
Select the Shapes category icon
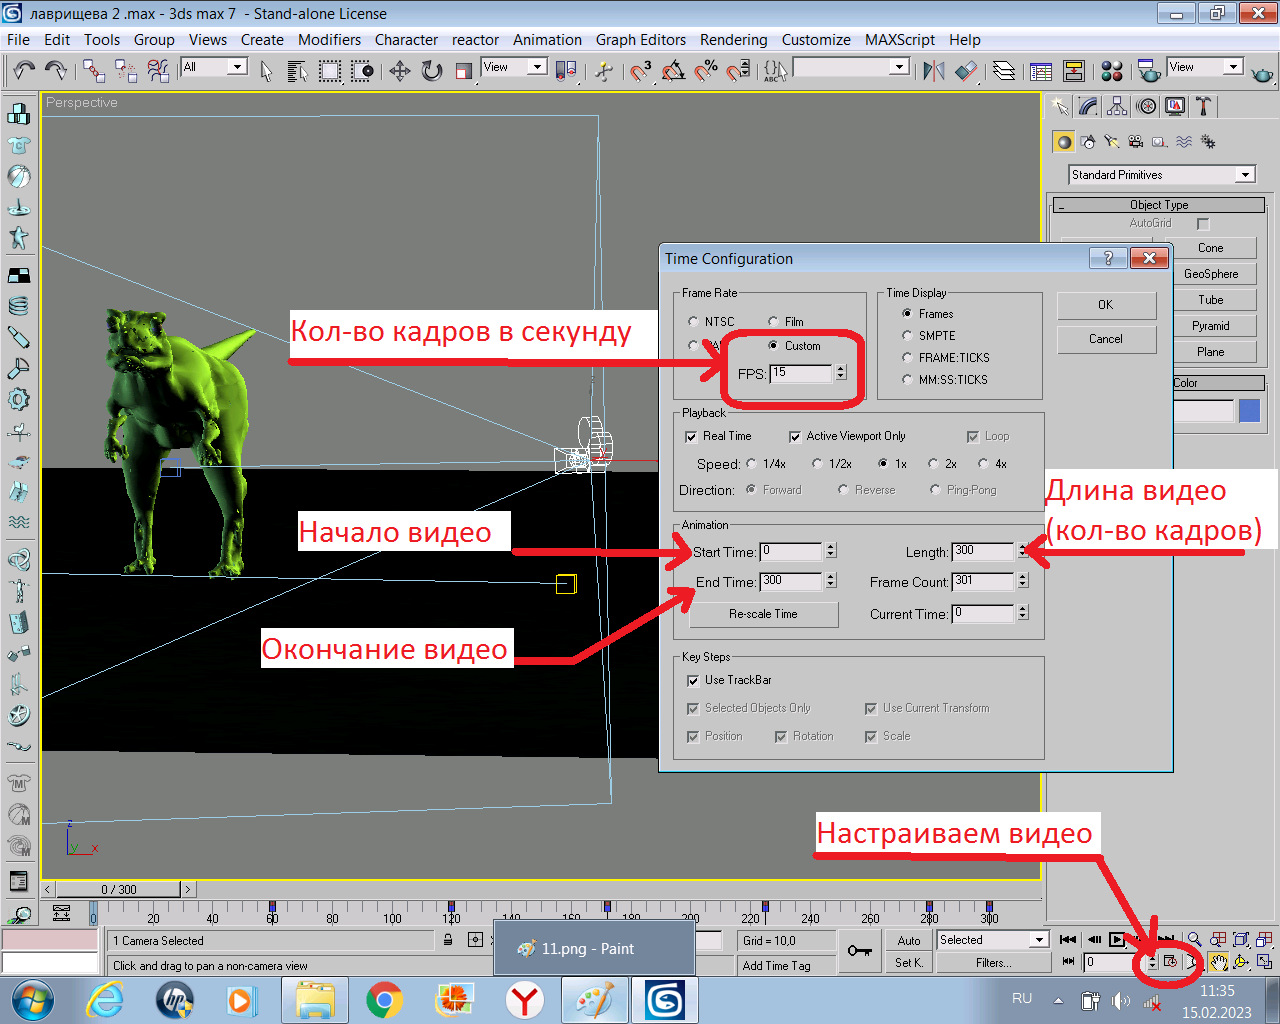[1088, 142]
